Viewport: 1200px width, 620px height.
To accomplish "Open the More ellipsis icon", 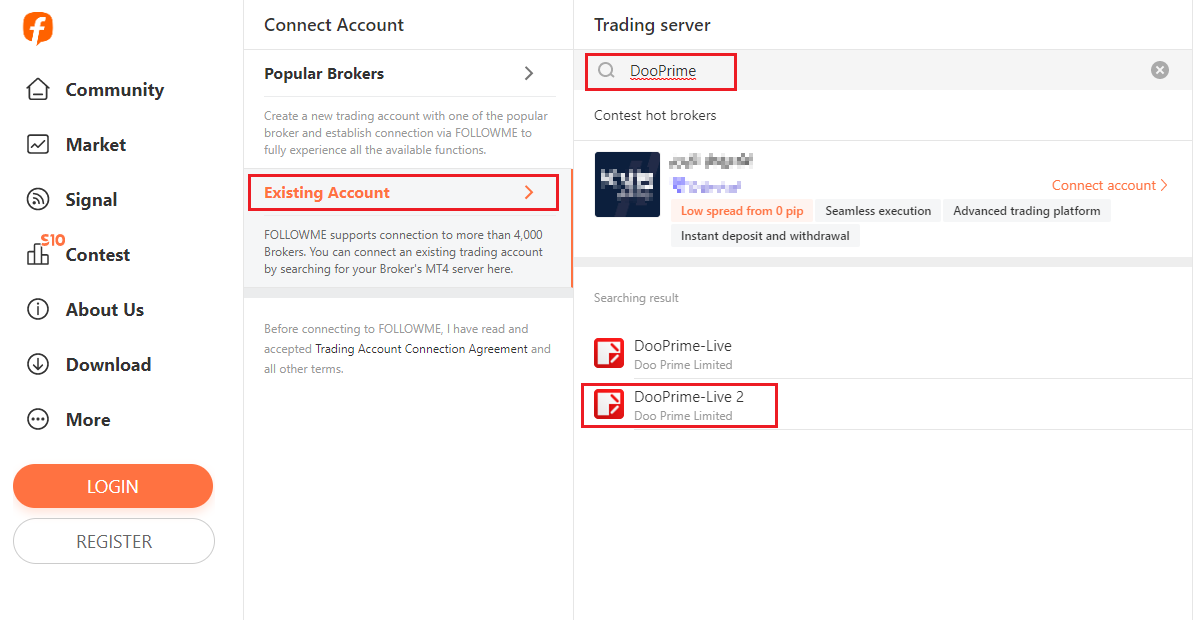I will [38, 419].
